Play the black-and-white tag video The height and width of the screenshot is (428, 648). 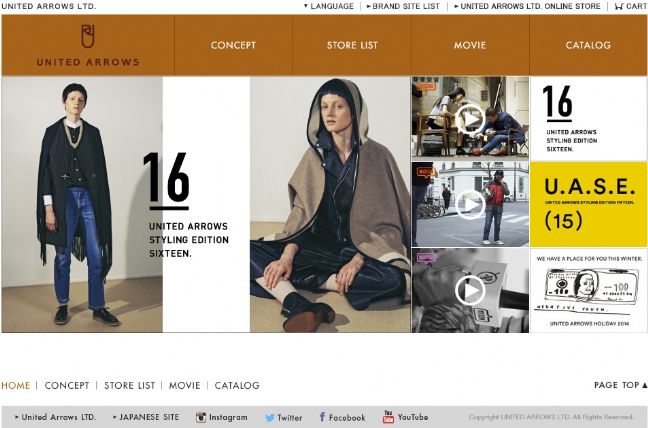(x=470, y=290)
